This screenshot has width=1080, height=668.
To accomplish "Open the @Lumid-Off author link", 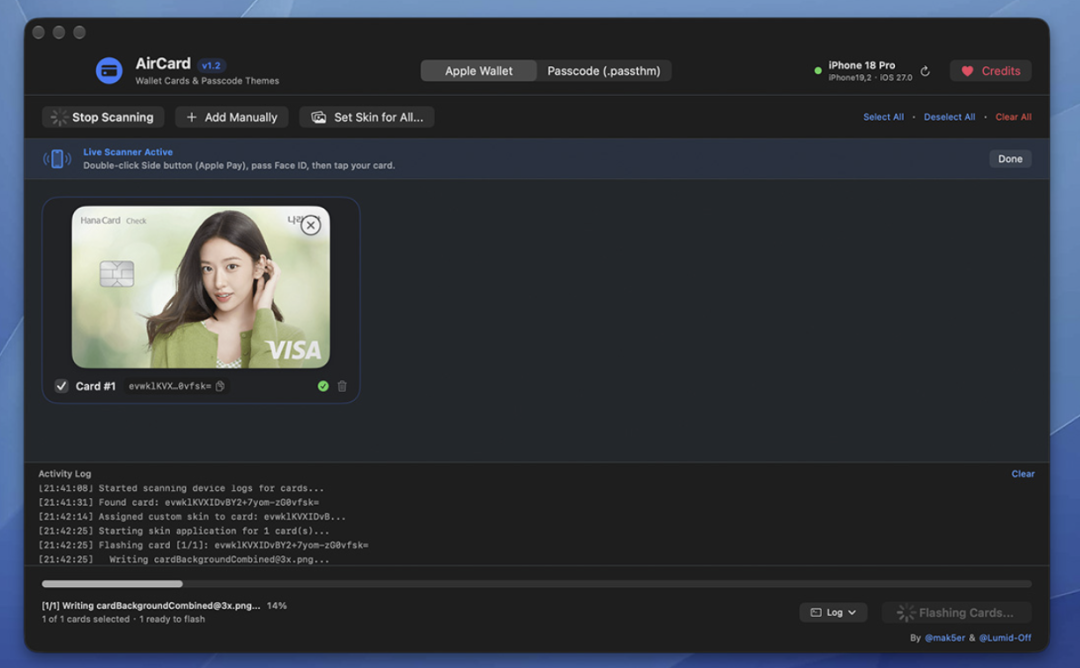I will click(x=1005, y=638).
